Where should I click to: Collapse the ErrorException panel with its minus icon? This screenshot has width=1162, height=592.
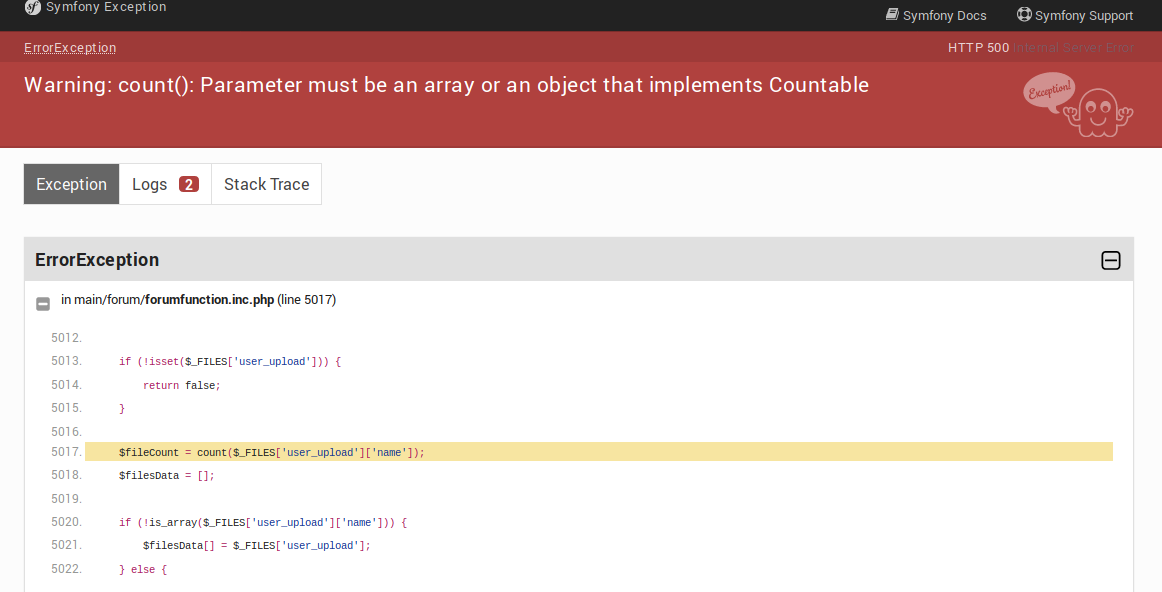click(x=1110, y=260)
